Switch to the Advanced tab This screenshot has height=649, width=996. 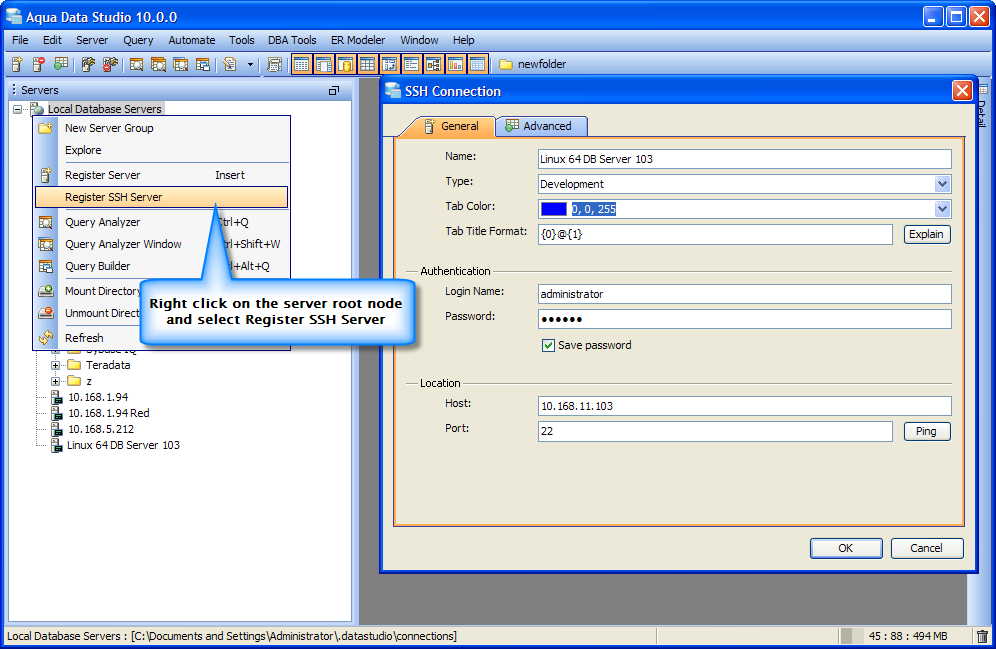(x=540, y=126)
